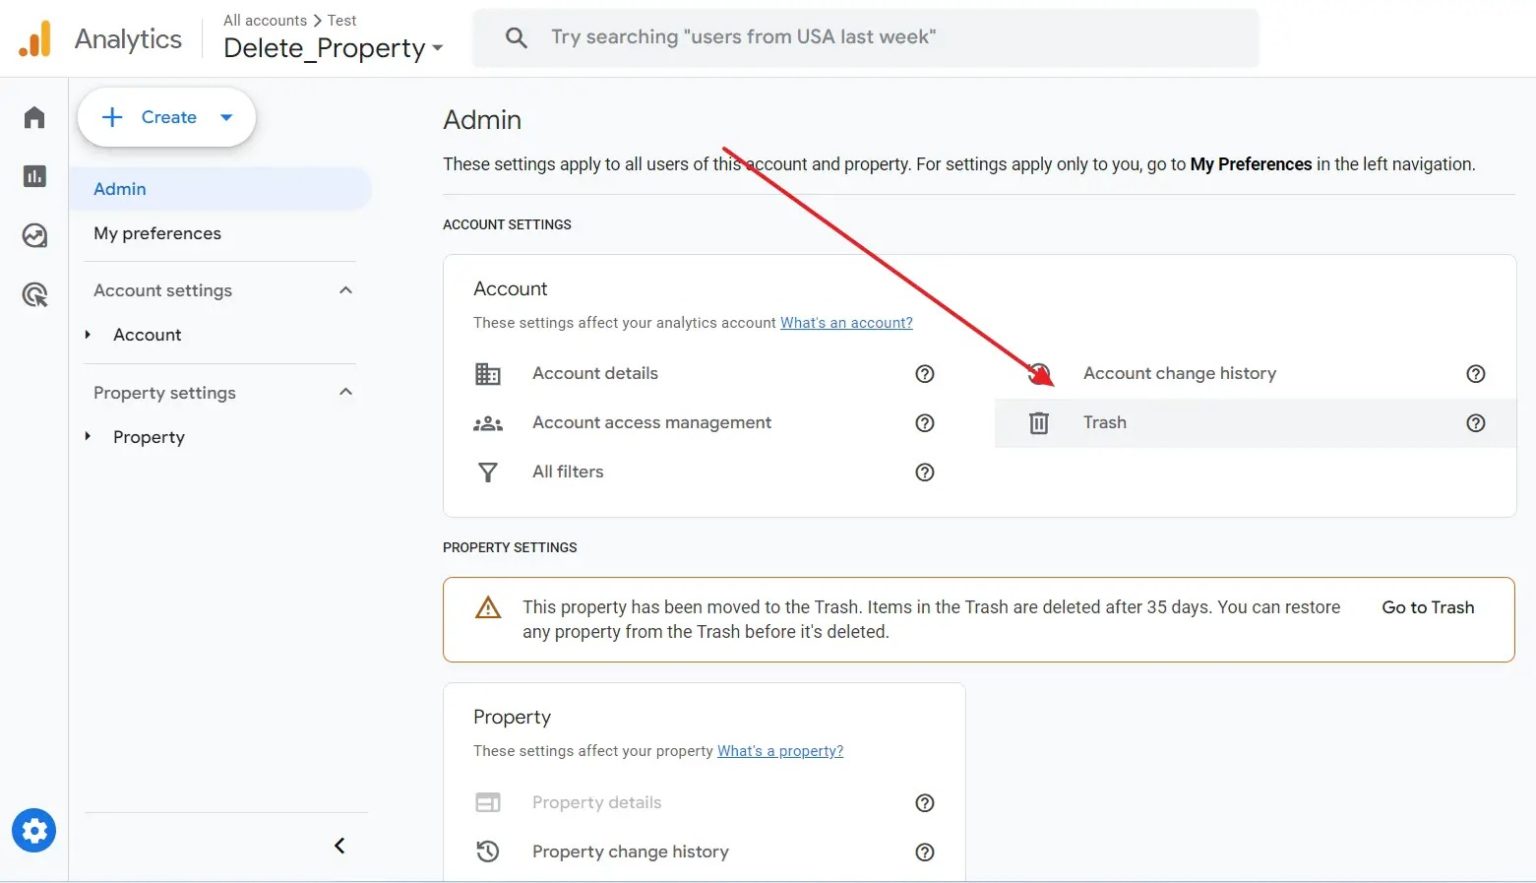Open the Delete_Property account switcher dropdown
This screenshot has height=883, width=1536.
438,48
